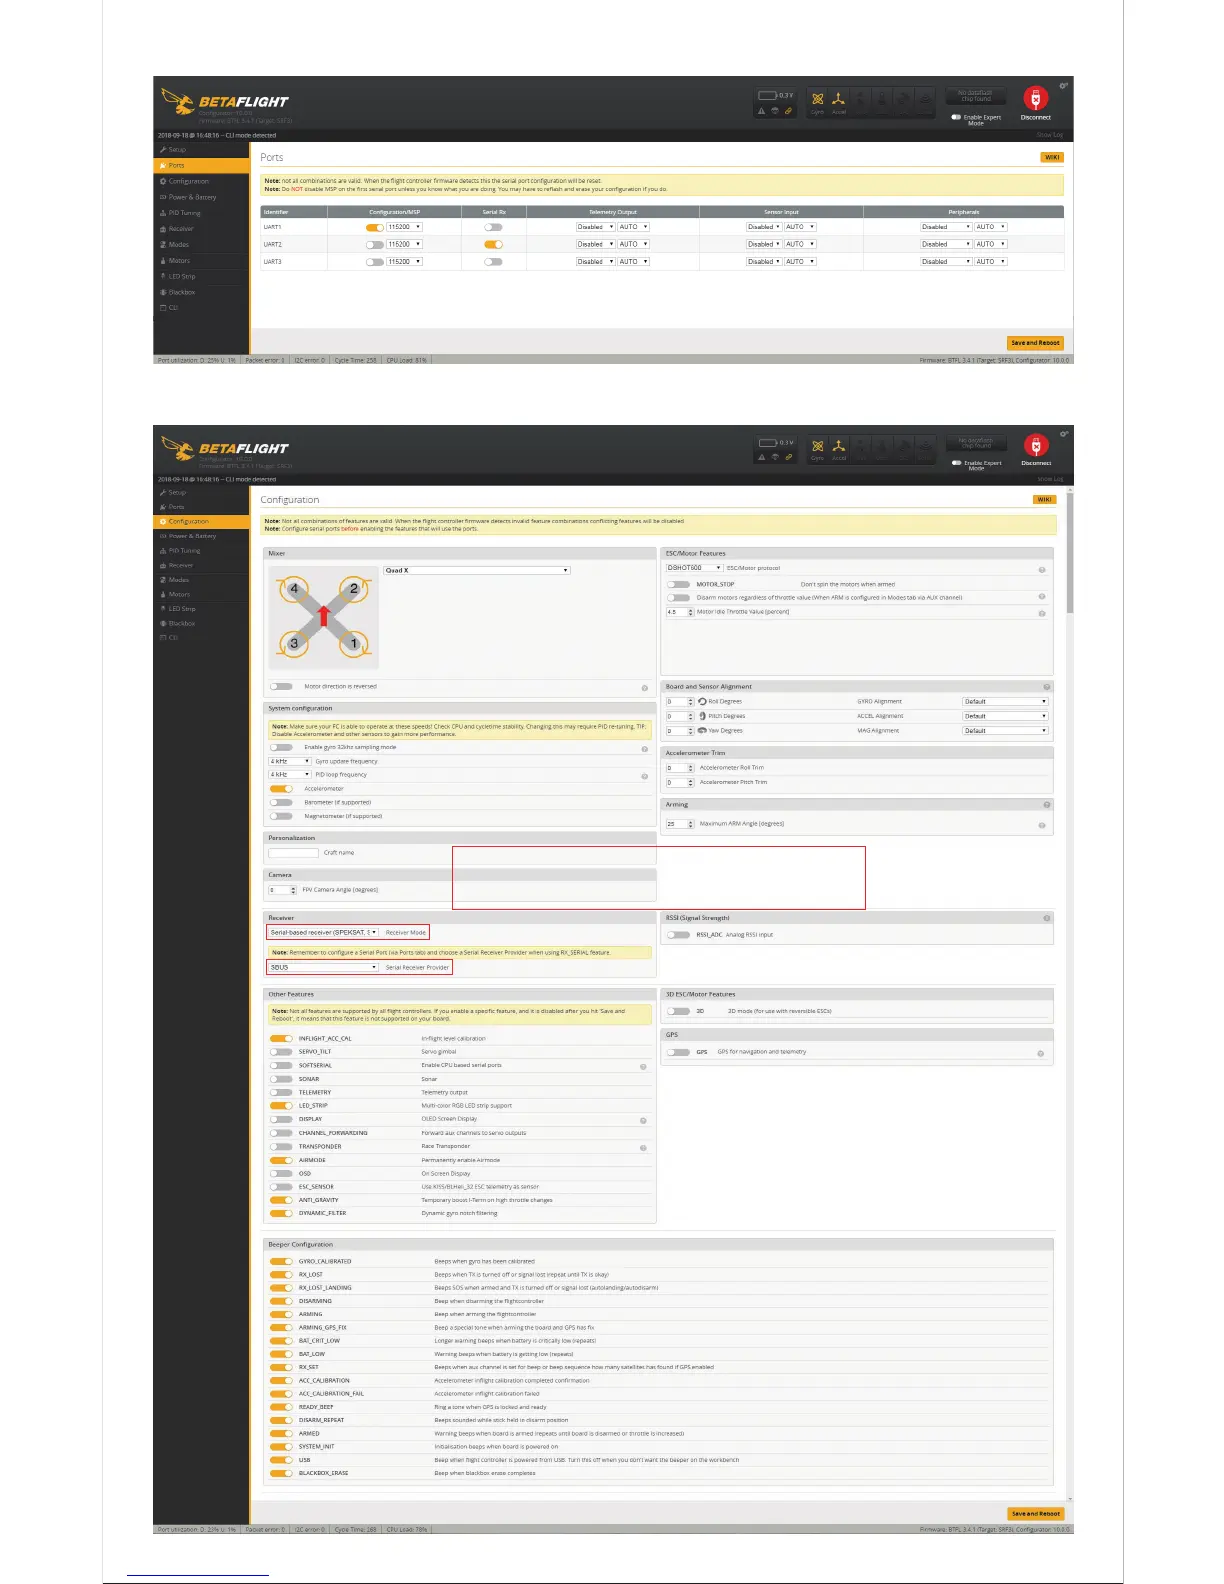Open the SBUS Serial Receiver Provider dropdown
Image resolution: width=1224 pixels, height=1584 pixels.
[x=323, y=967]
